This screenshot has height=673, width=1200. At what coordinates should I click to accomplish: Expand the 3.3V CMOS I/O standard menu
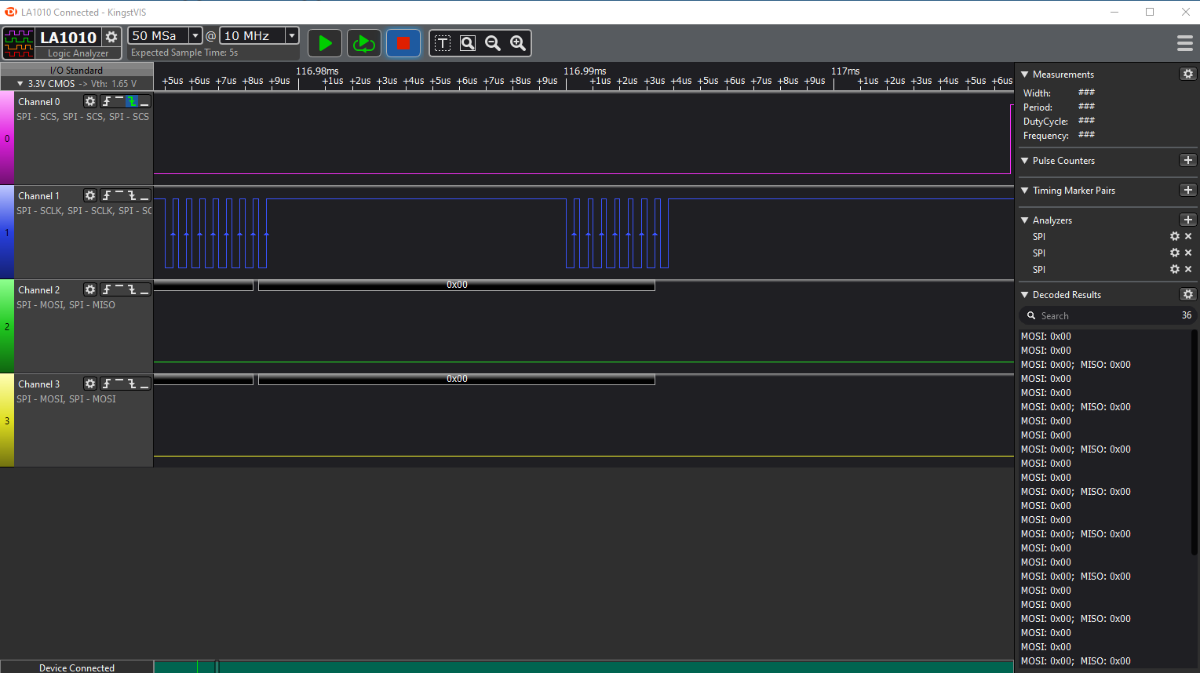coord(20,84)
